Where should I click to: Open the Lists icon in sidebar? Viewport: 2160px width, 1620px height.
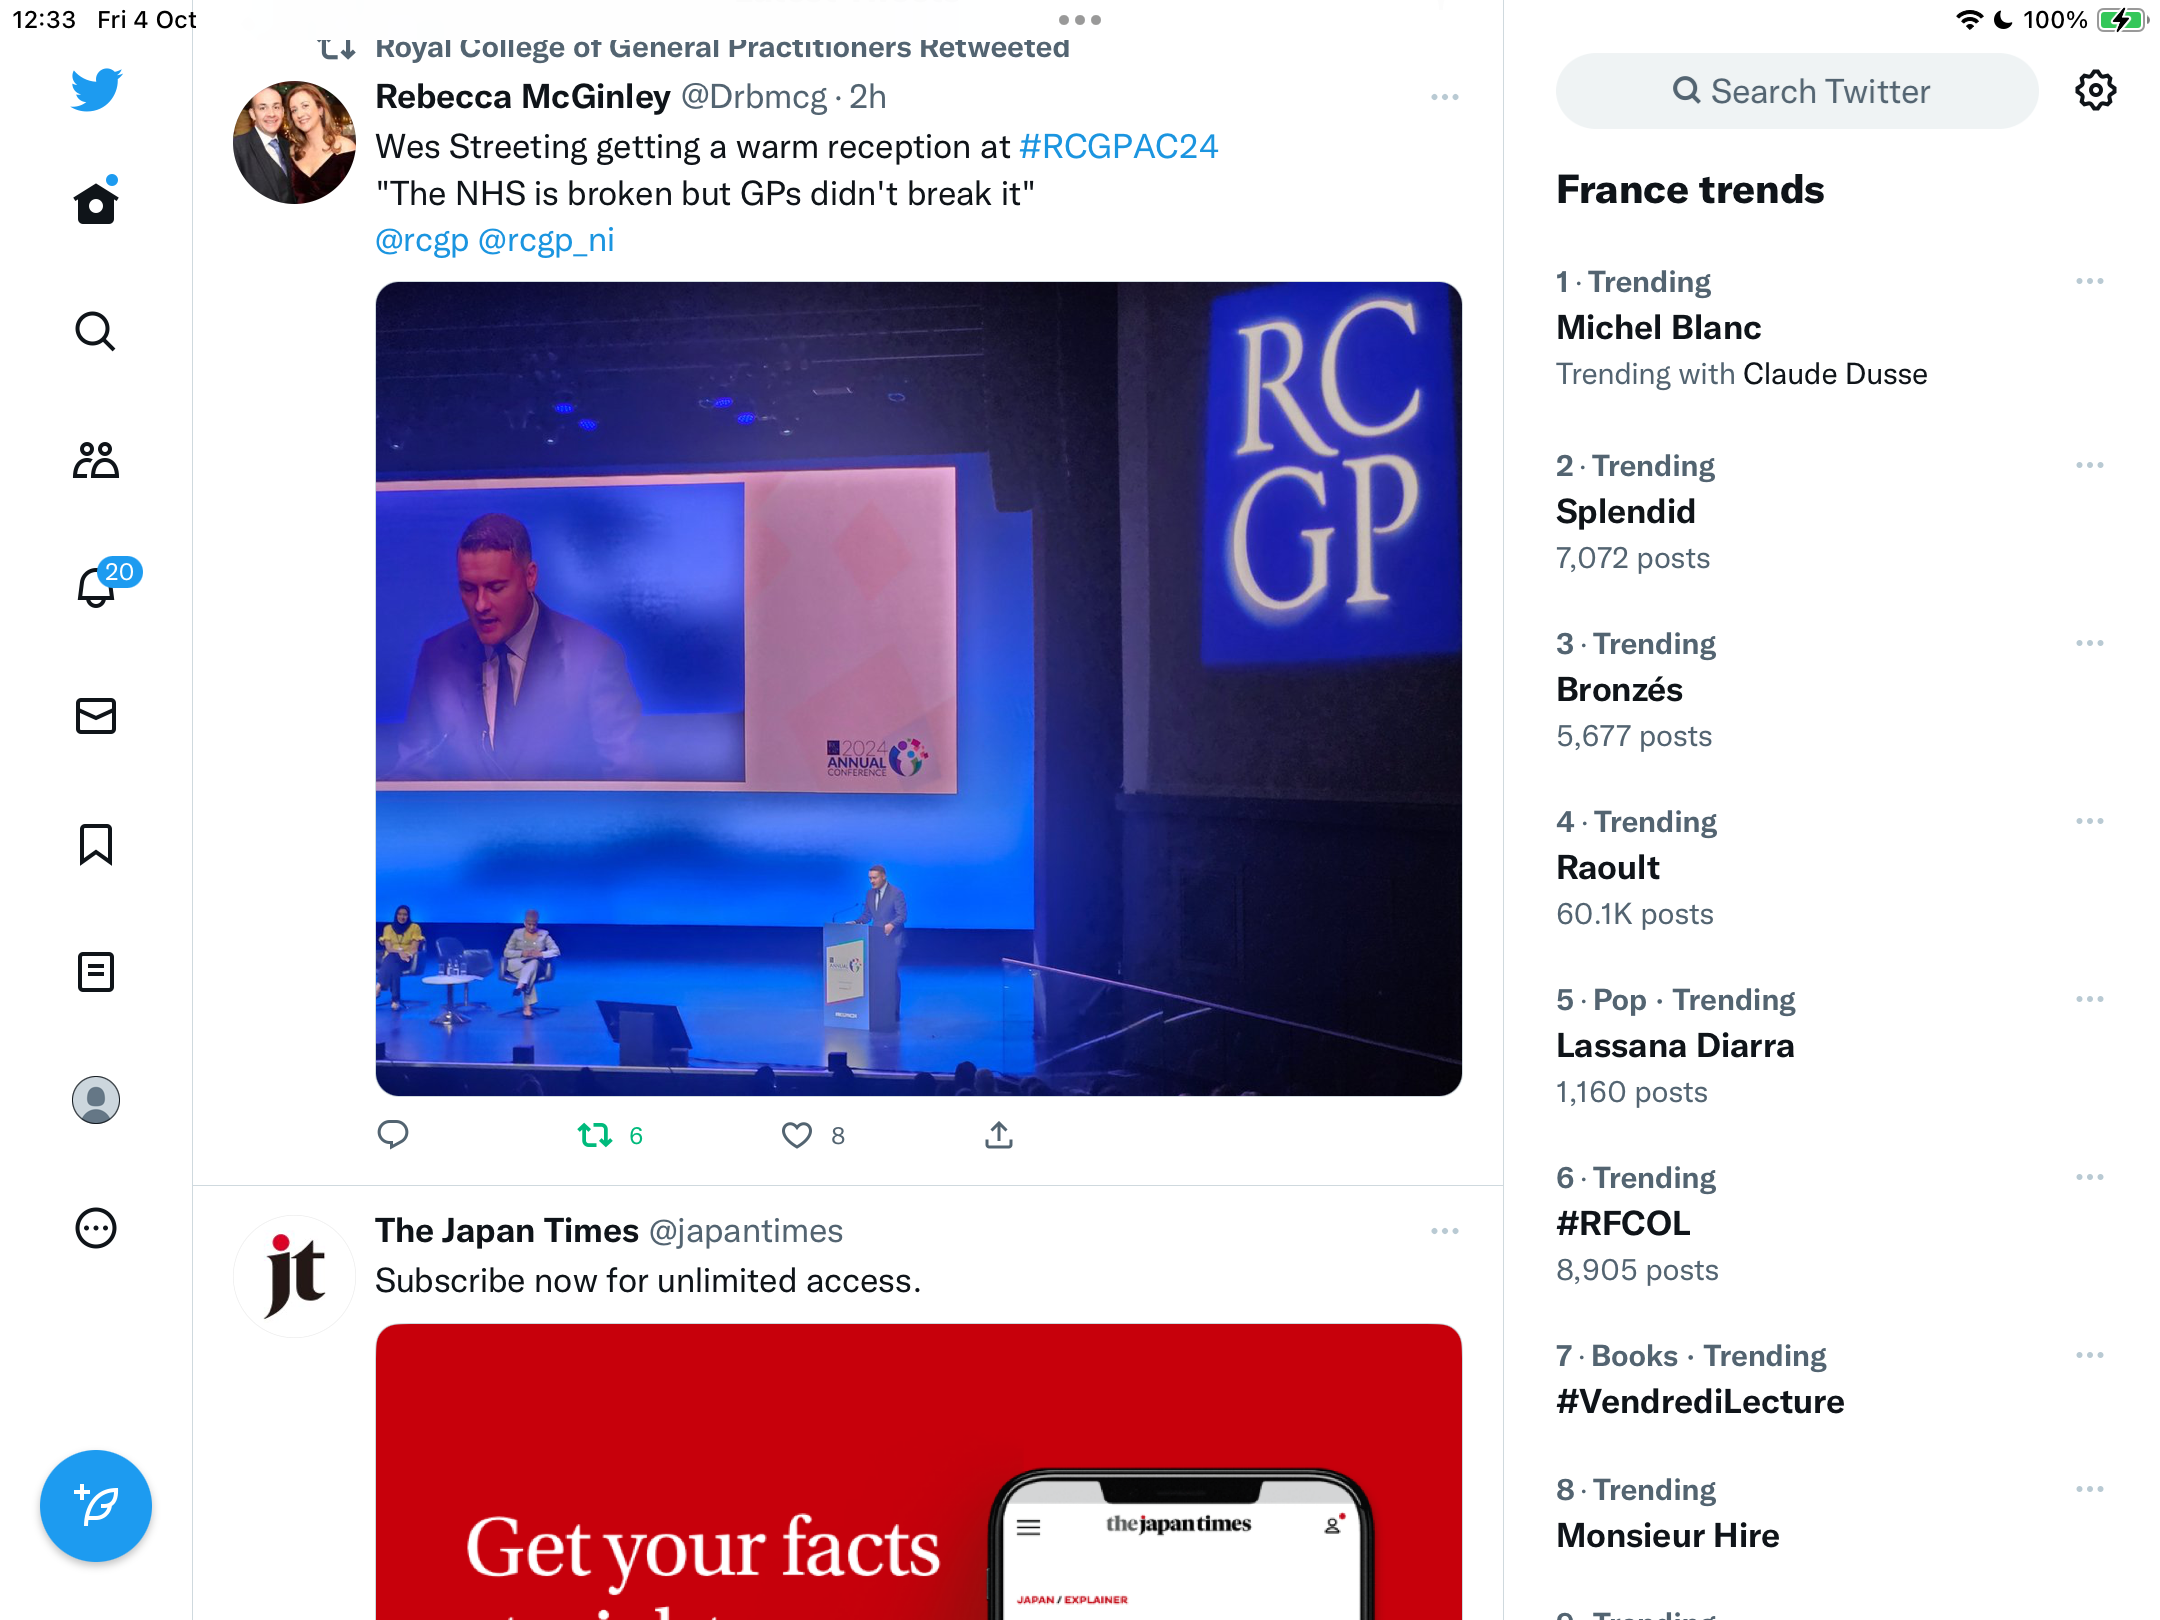pyautogui.click(x=96, y=972)
